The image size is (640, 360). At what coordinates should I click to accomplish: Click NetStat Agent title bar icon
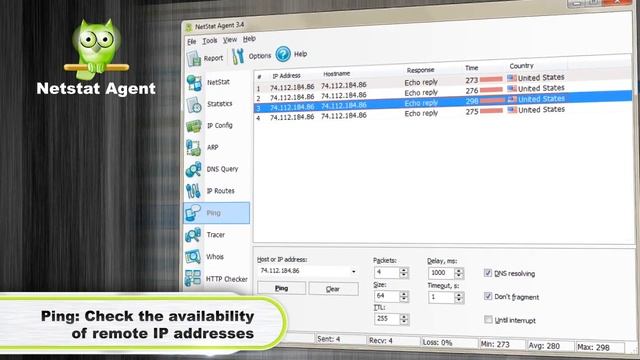pos(189,28)
